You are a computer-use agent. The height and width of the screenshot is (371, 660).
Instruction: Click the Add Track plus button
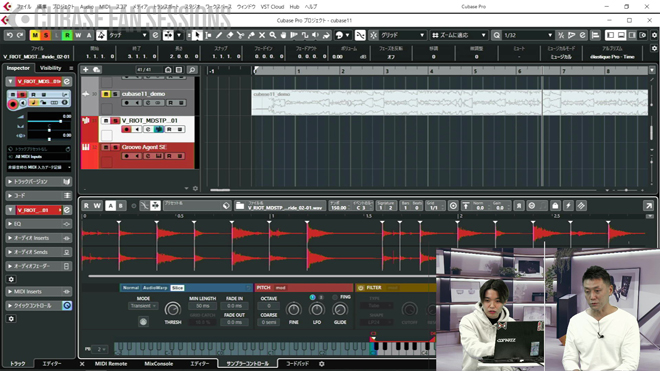click(x=85, y=69)
